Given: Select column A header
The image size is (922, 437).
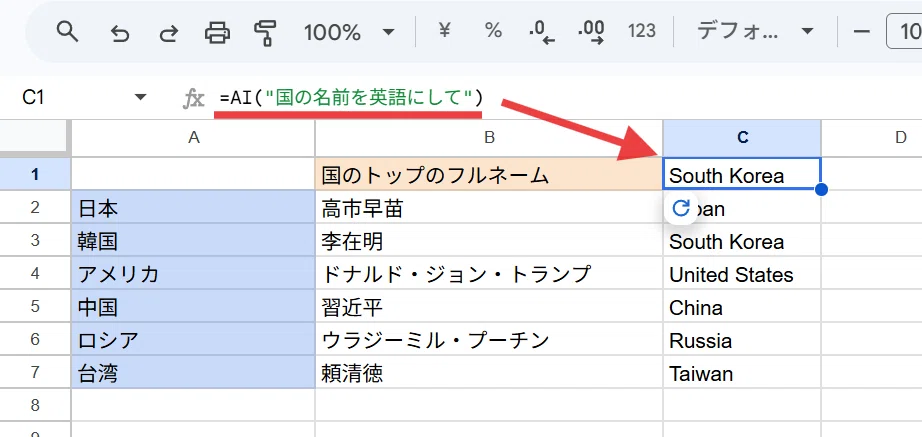Looking at the screenshot, I should pos(193,138).
